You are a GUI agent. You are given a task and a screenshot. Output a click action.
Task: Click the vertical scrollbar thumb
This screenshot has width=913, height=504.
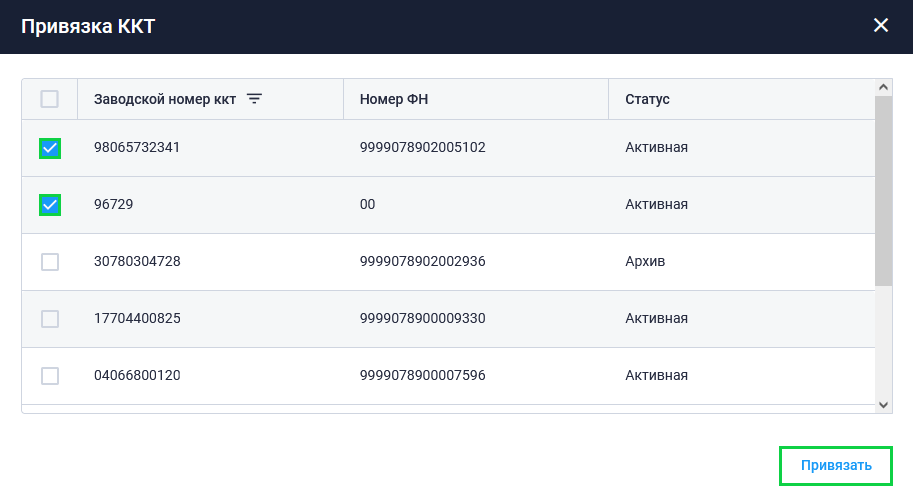click(883, 190)
